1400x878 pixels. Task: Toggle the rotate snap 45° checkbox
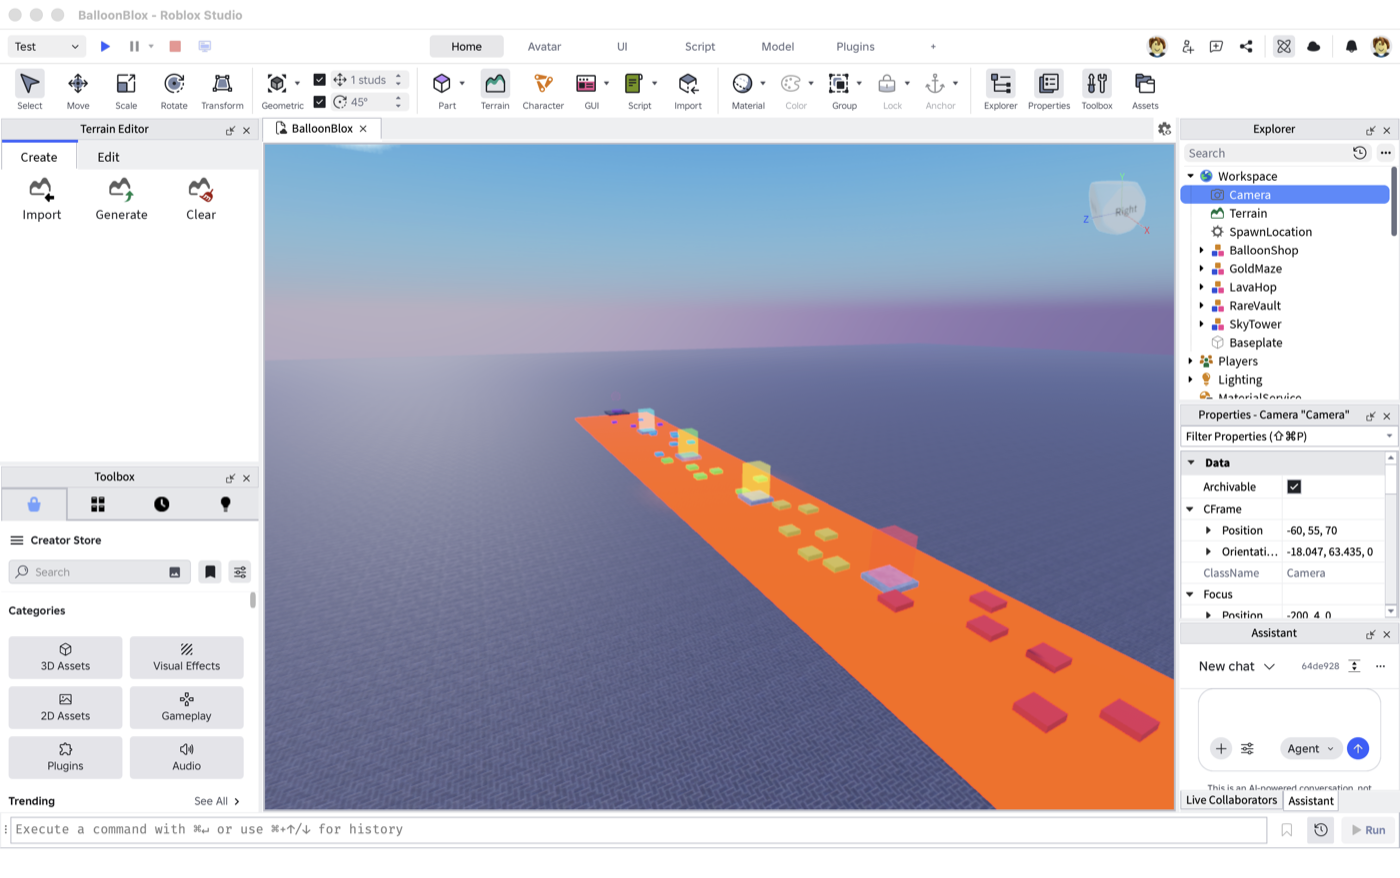pos(320,102)
